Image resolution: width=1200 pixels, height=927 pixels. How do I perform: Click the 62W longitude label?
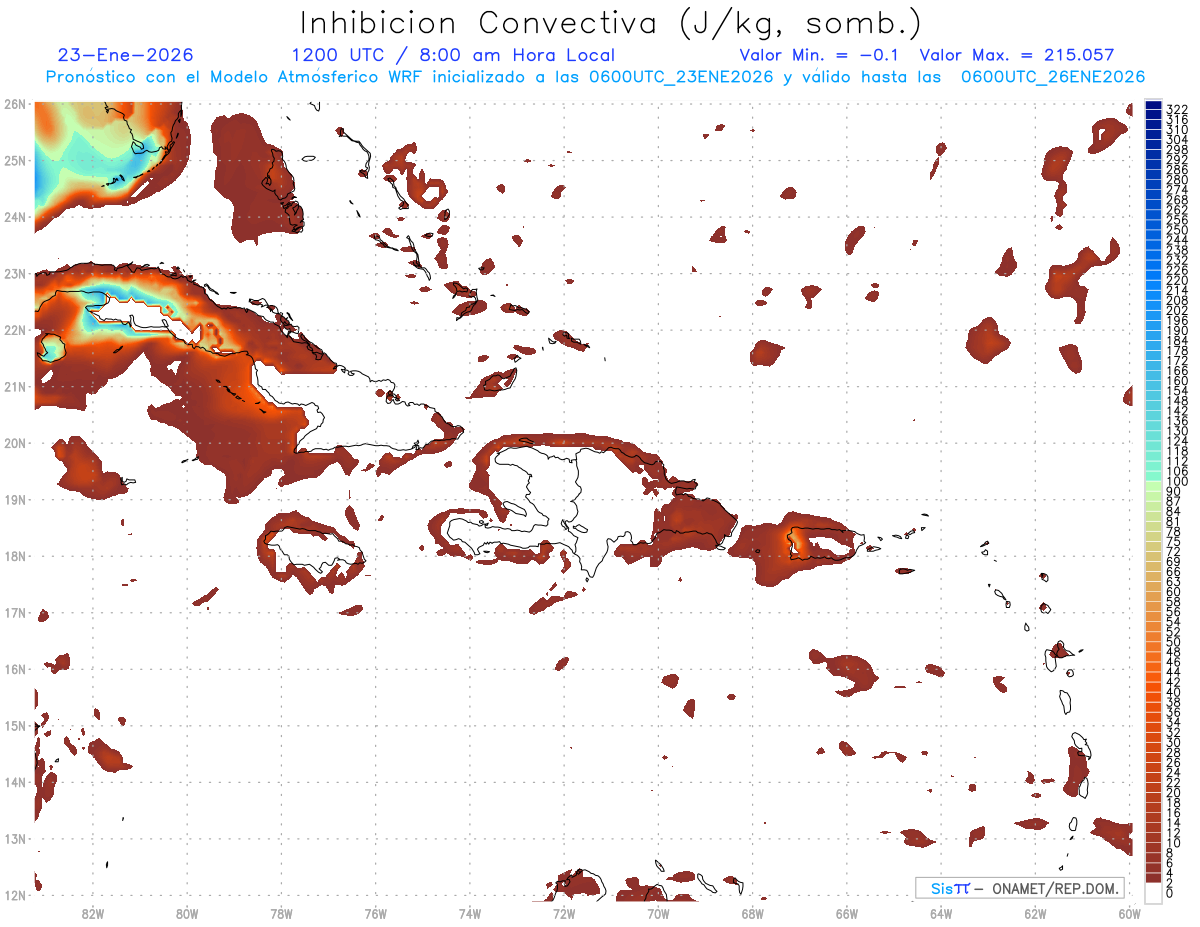(1035, 913)
